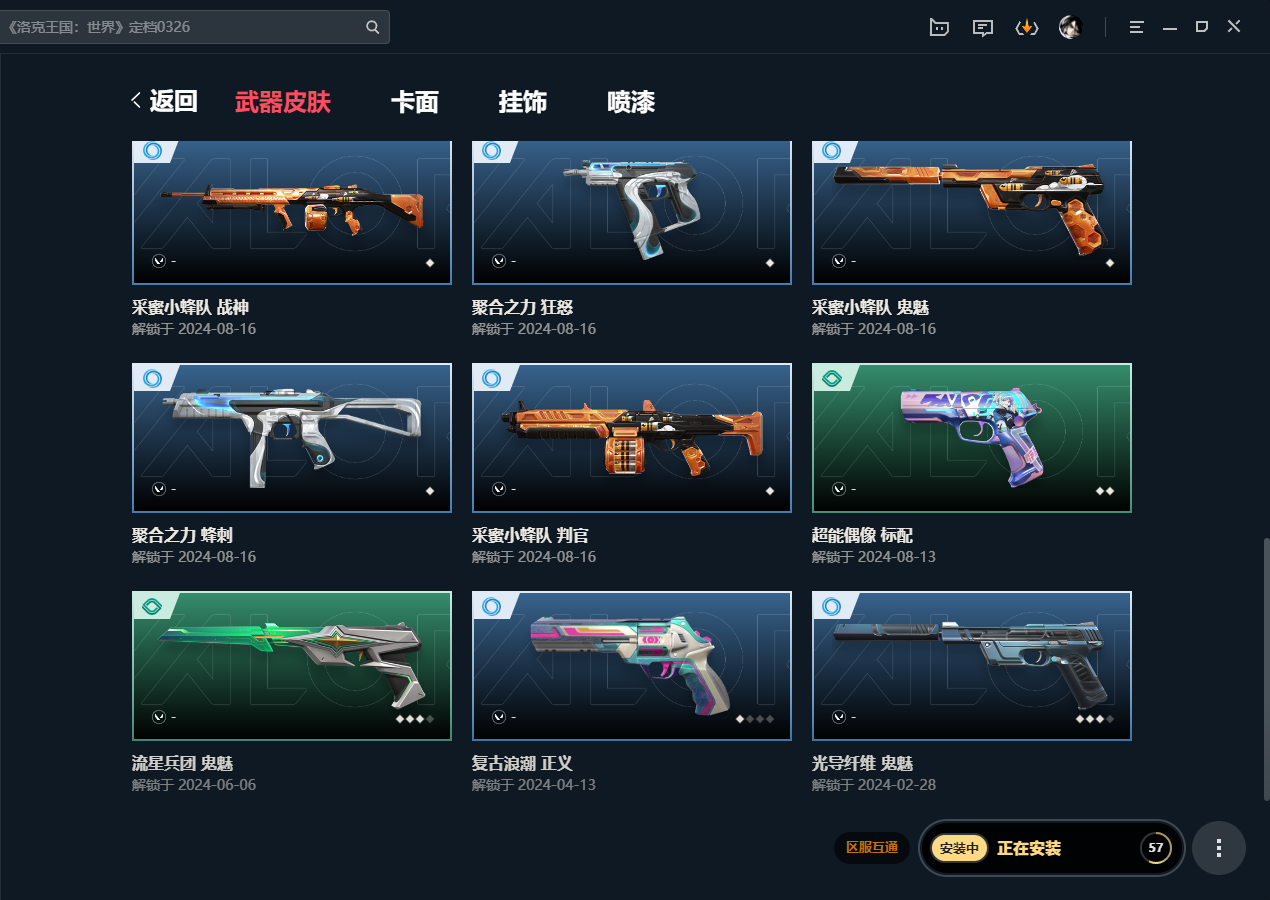Image resolution: width=1270 pixels, height=900 pixels.
Task: Click the orange download manager icon
Action: tap(1027, 27)
